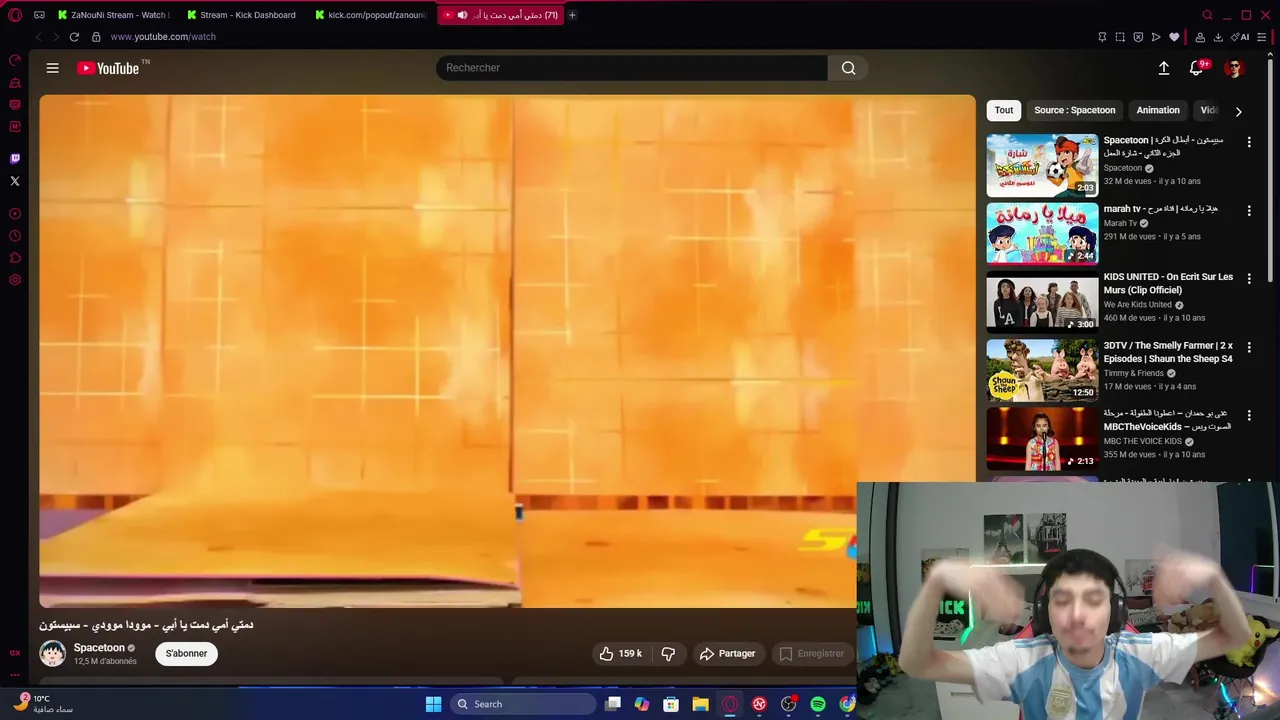Open Spotify from the taskbar

tap(818, 704)
